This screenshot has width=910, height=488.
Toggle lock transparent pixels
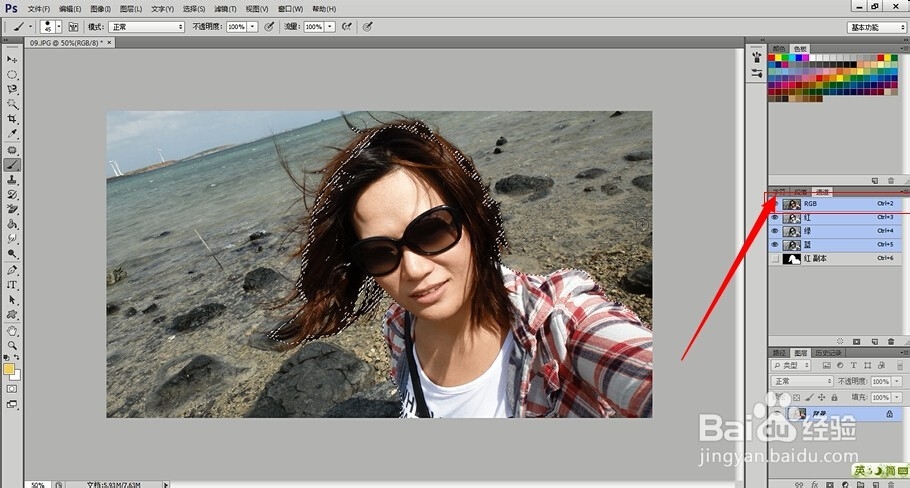pyautogui.click(x=796, y=397)
